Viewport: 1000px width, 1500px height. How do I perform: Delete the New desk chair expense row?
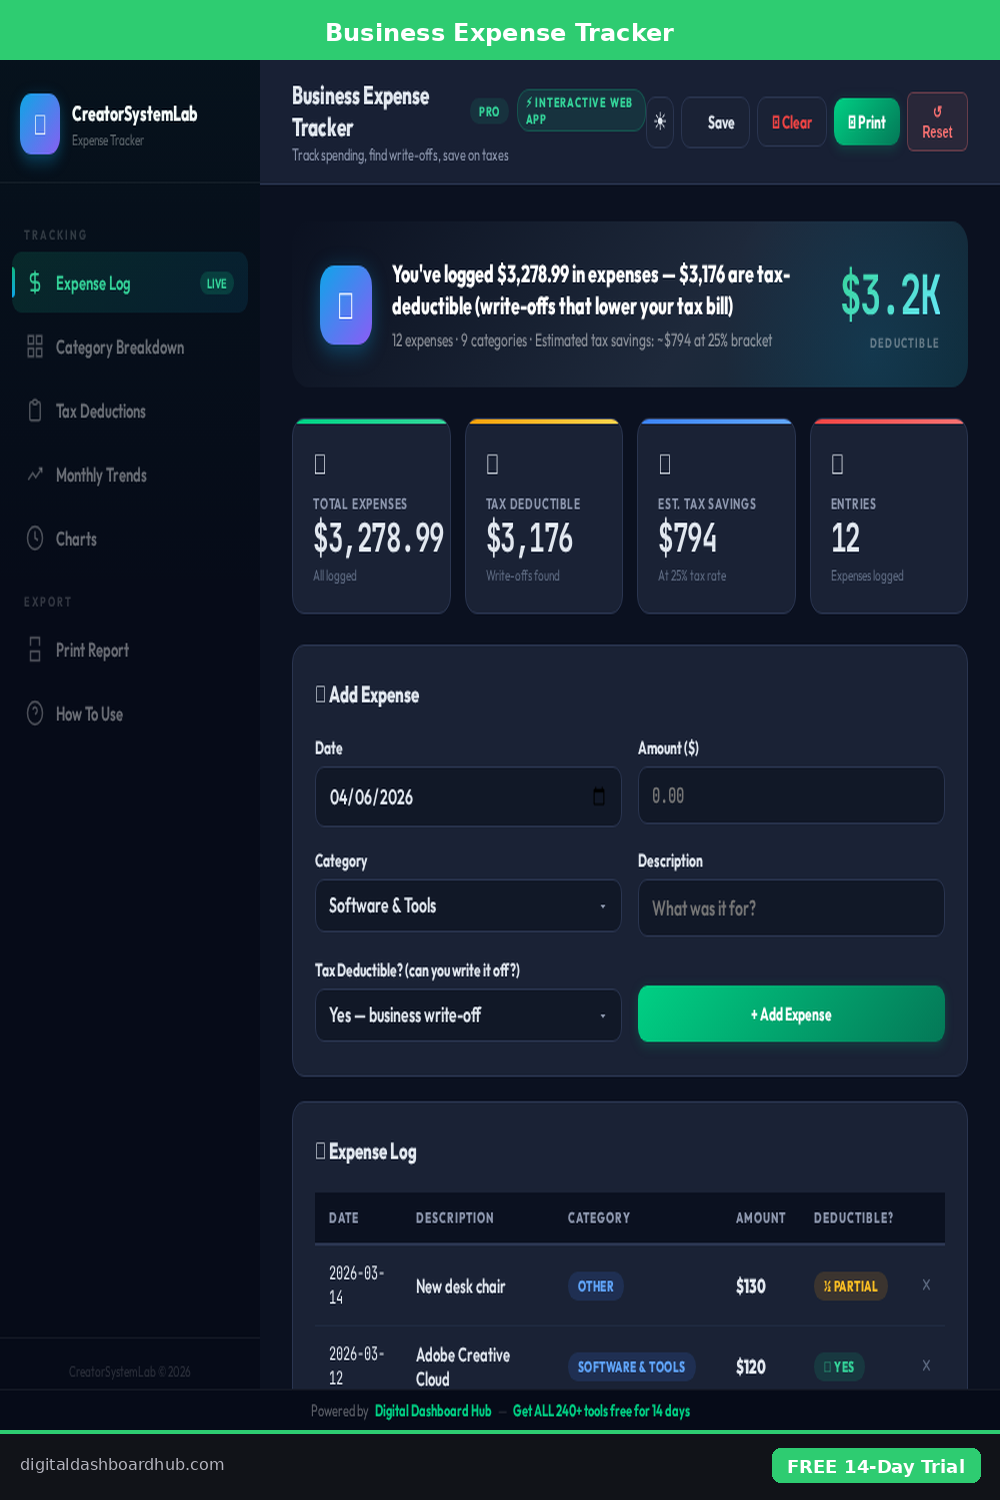926,1285
